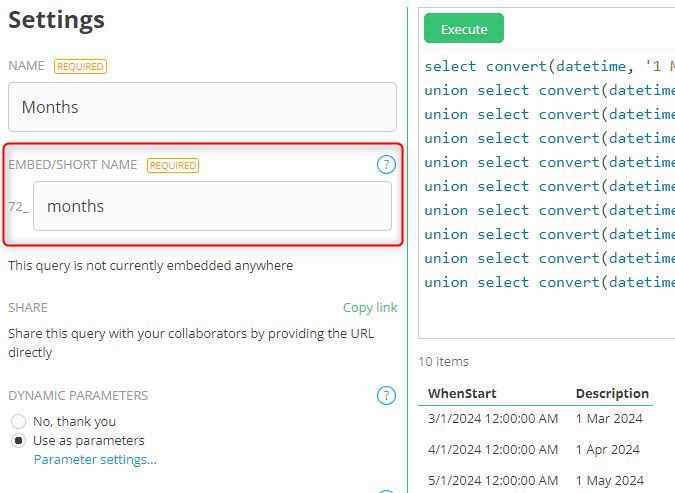The image size is (675, 493).
Task: Click the 5/1/2024 12:00:00 AM cell
Action: [x=493, y=480]
